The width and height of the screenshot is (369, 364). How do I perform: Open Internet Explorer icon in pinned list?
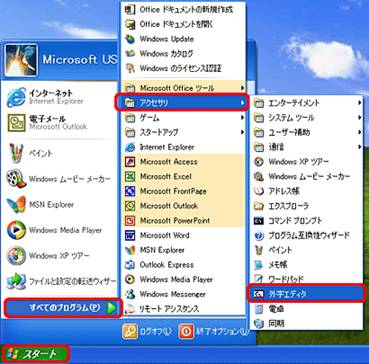(16, 96)
